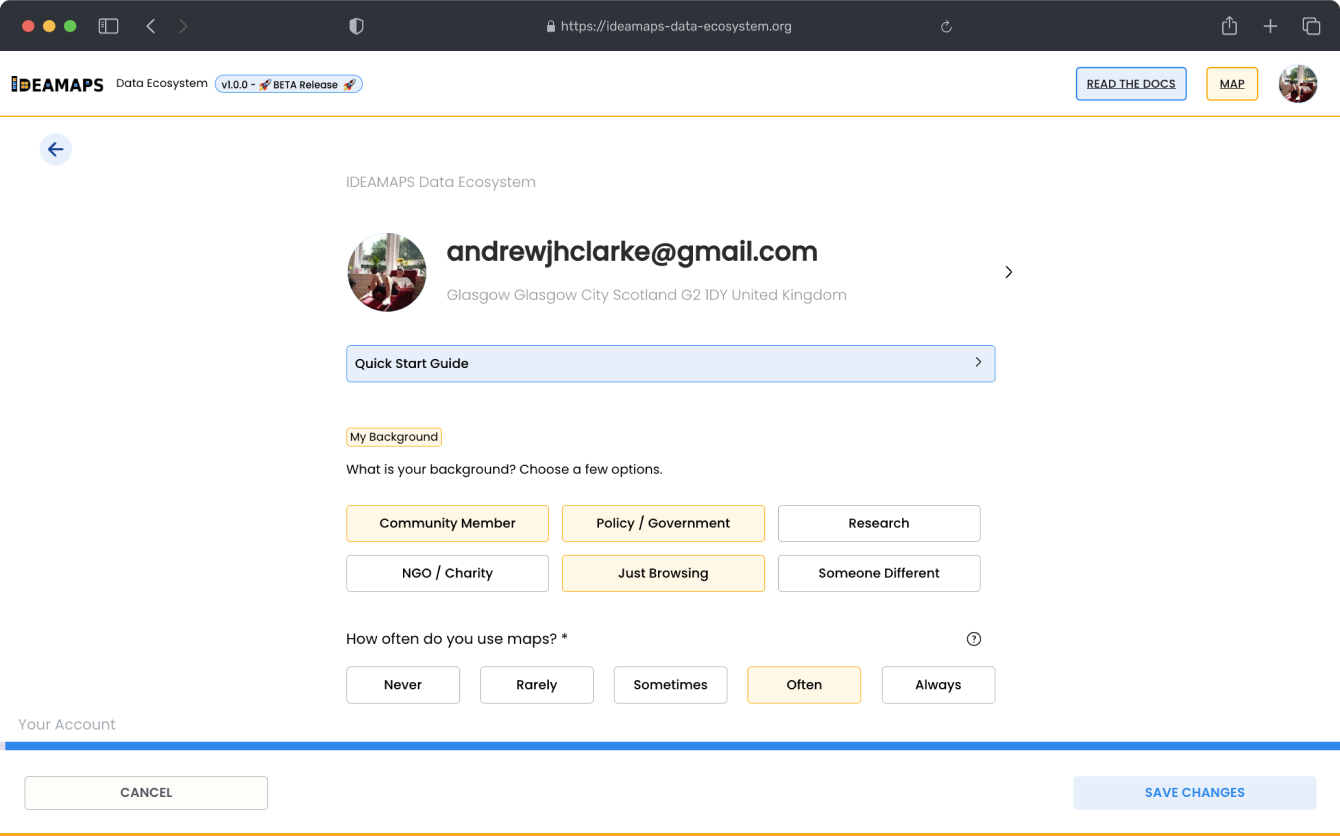Screen dimensions: 1340x836
Task: Select the Research background option
Action: tap(878, 523)
